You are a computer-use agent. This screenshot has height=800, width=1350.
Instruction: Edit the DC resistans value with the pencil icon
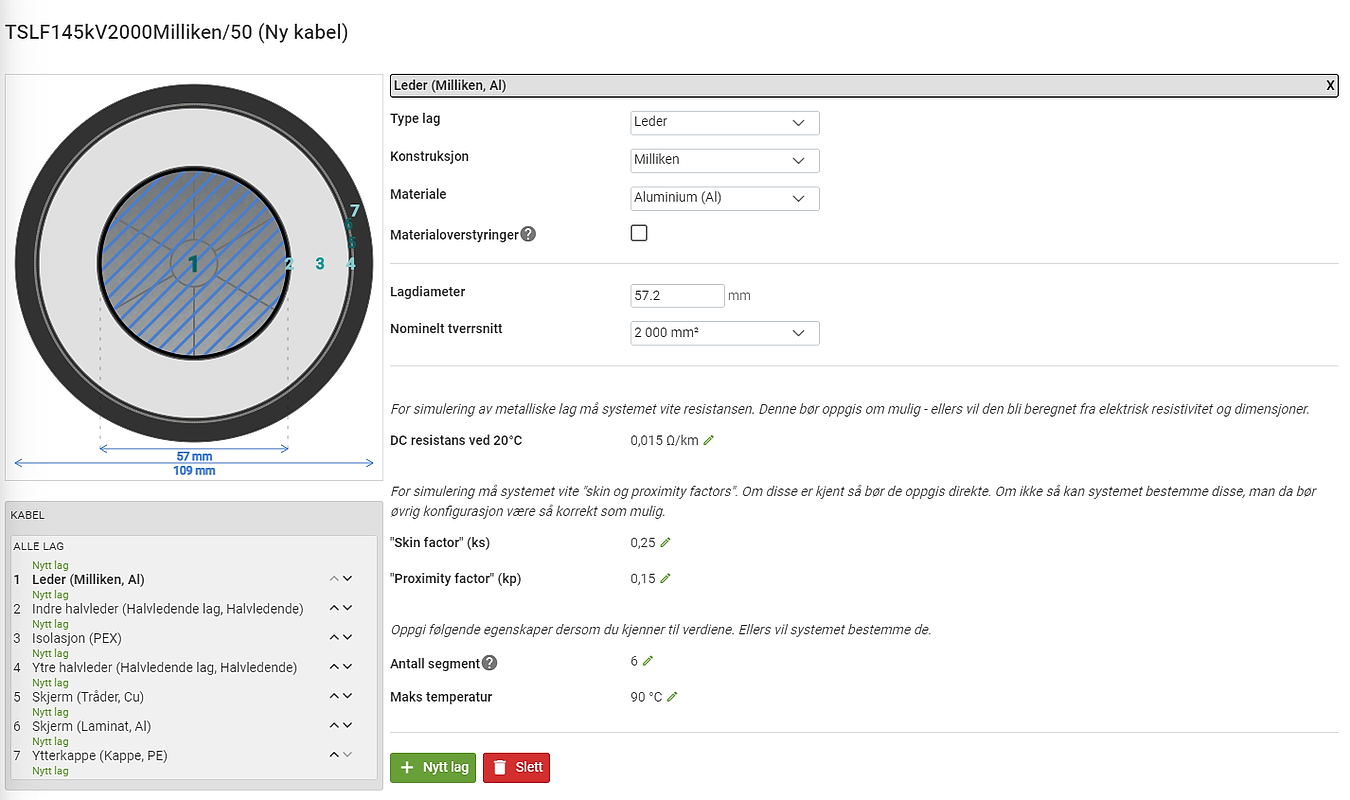tap(709, 440)
